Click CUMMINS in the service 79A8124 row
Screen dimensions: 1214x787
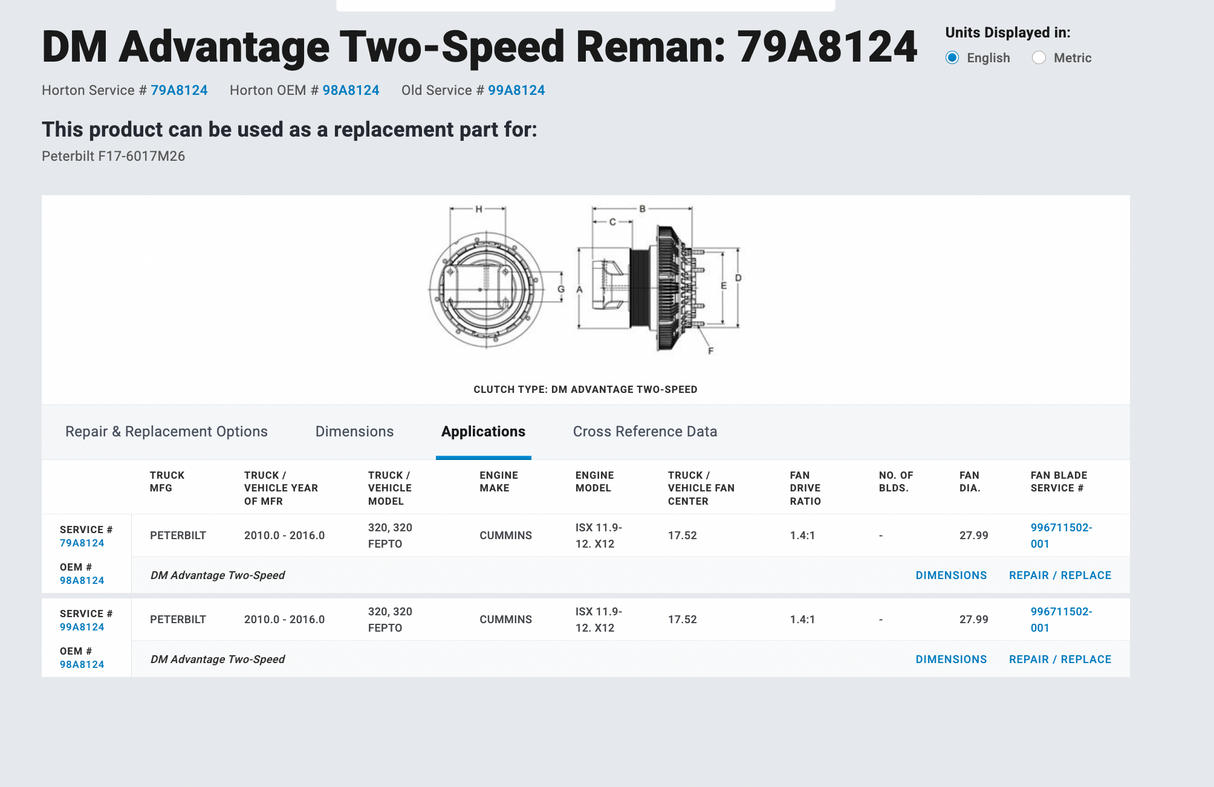pos(506,535)
